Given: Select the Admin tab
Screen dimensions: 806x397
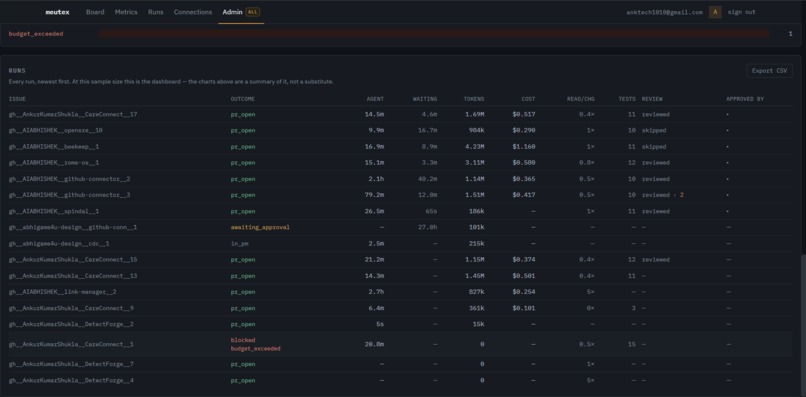Looking at the screenshot, I should click(232, 12).
